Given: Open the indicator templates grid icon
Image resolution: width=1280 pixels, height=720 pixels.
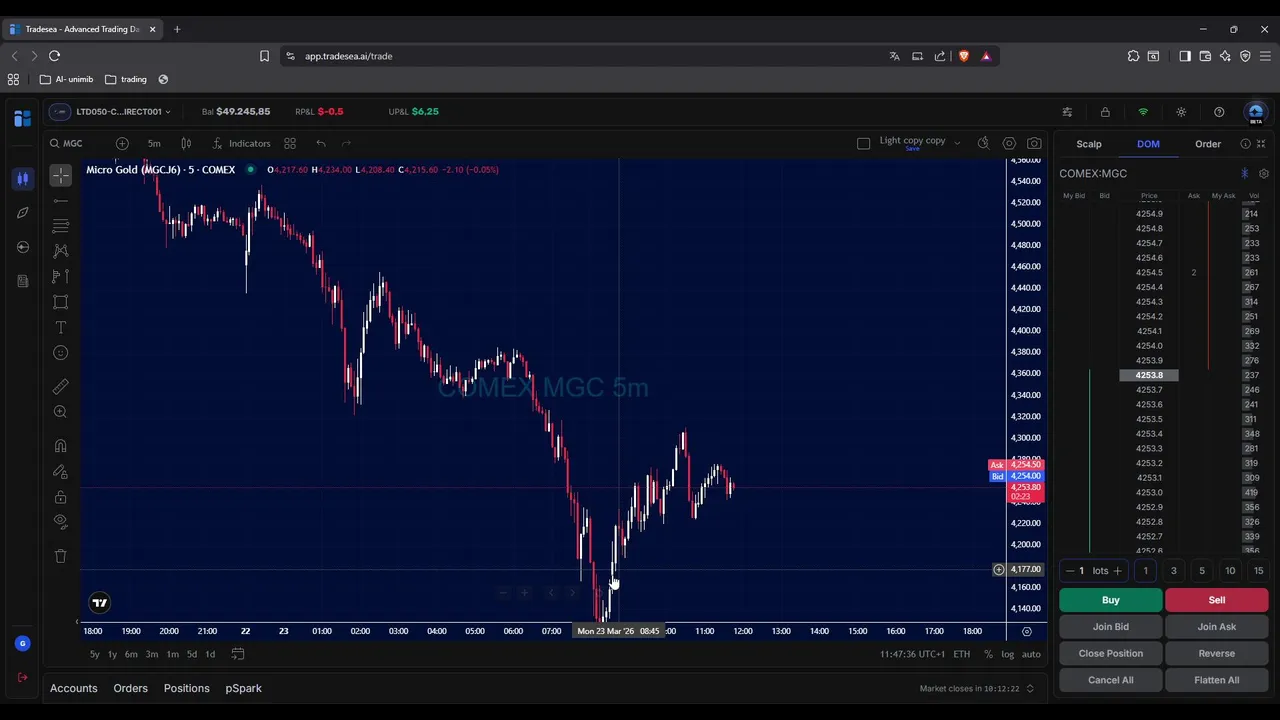Looking at the screenshot, I should (290, 143).
